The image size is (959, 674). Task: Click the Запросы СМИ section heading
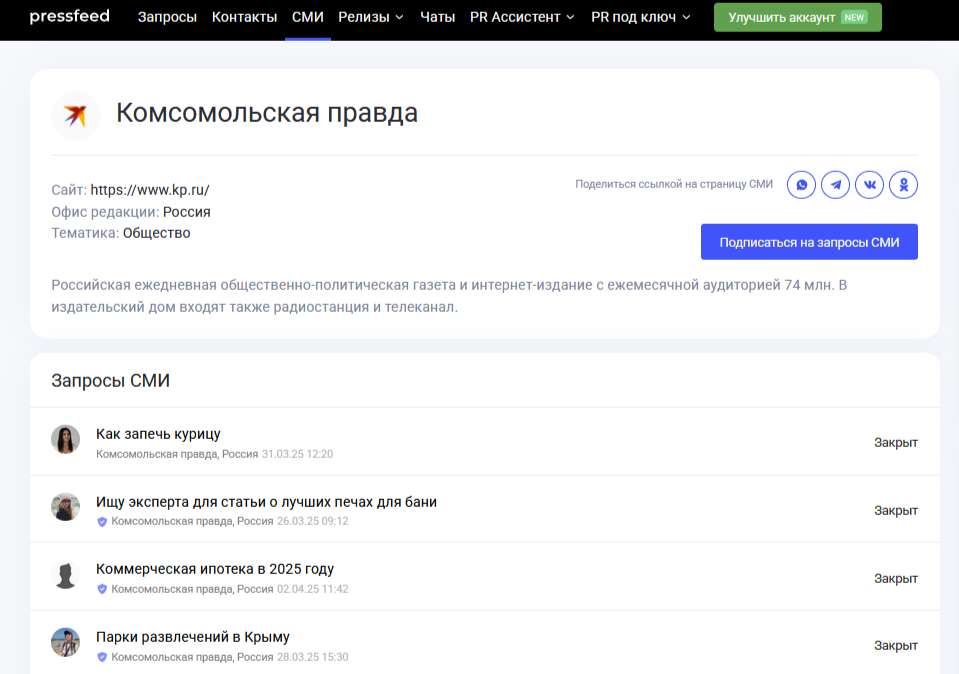pyautogui.click(x=111, y=380)
